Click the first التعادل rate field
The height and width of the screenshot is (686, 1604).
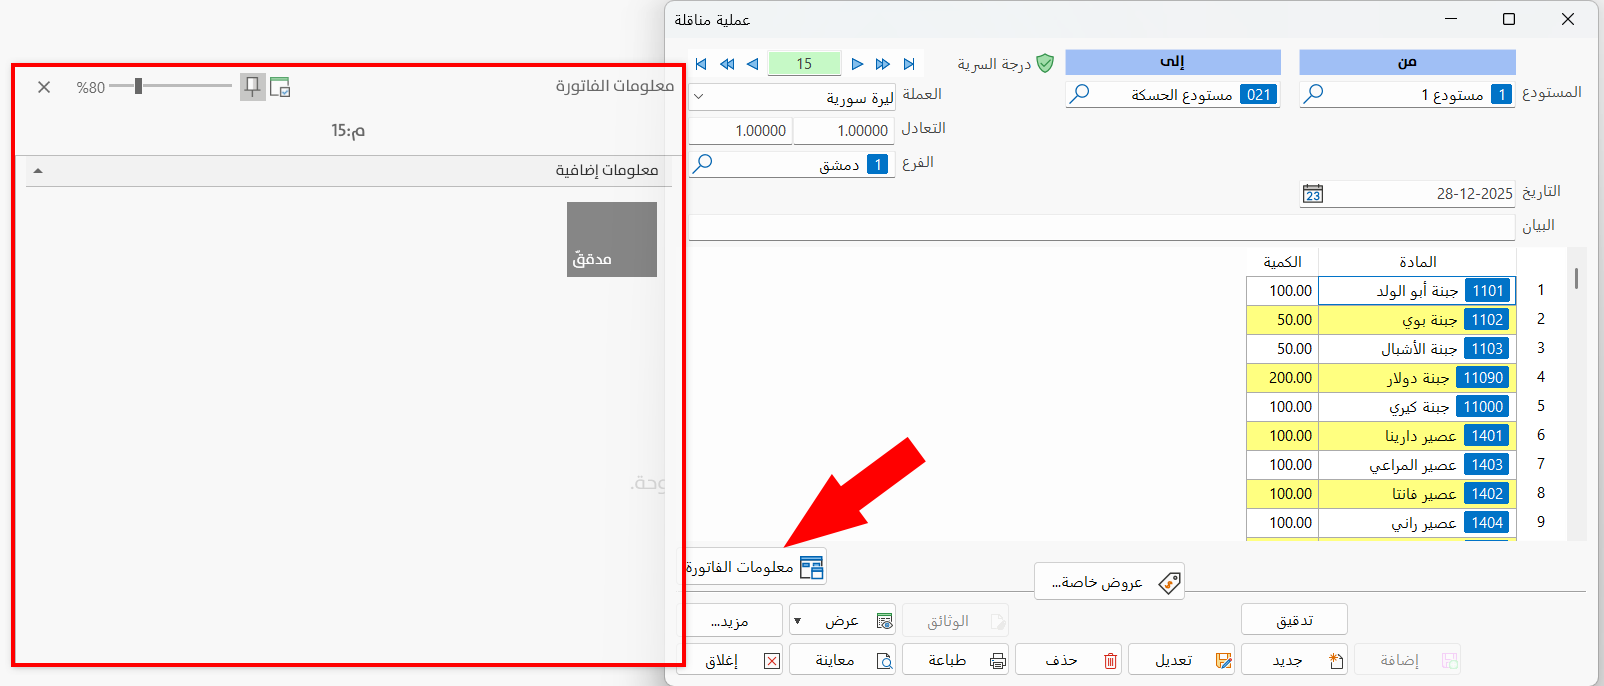click(843, 130)
